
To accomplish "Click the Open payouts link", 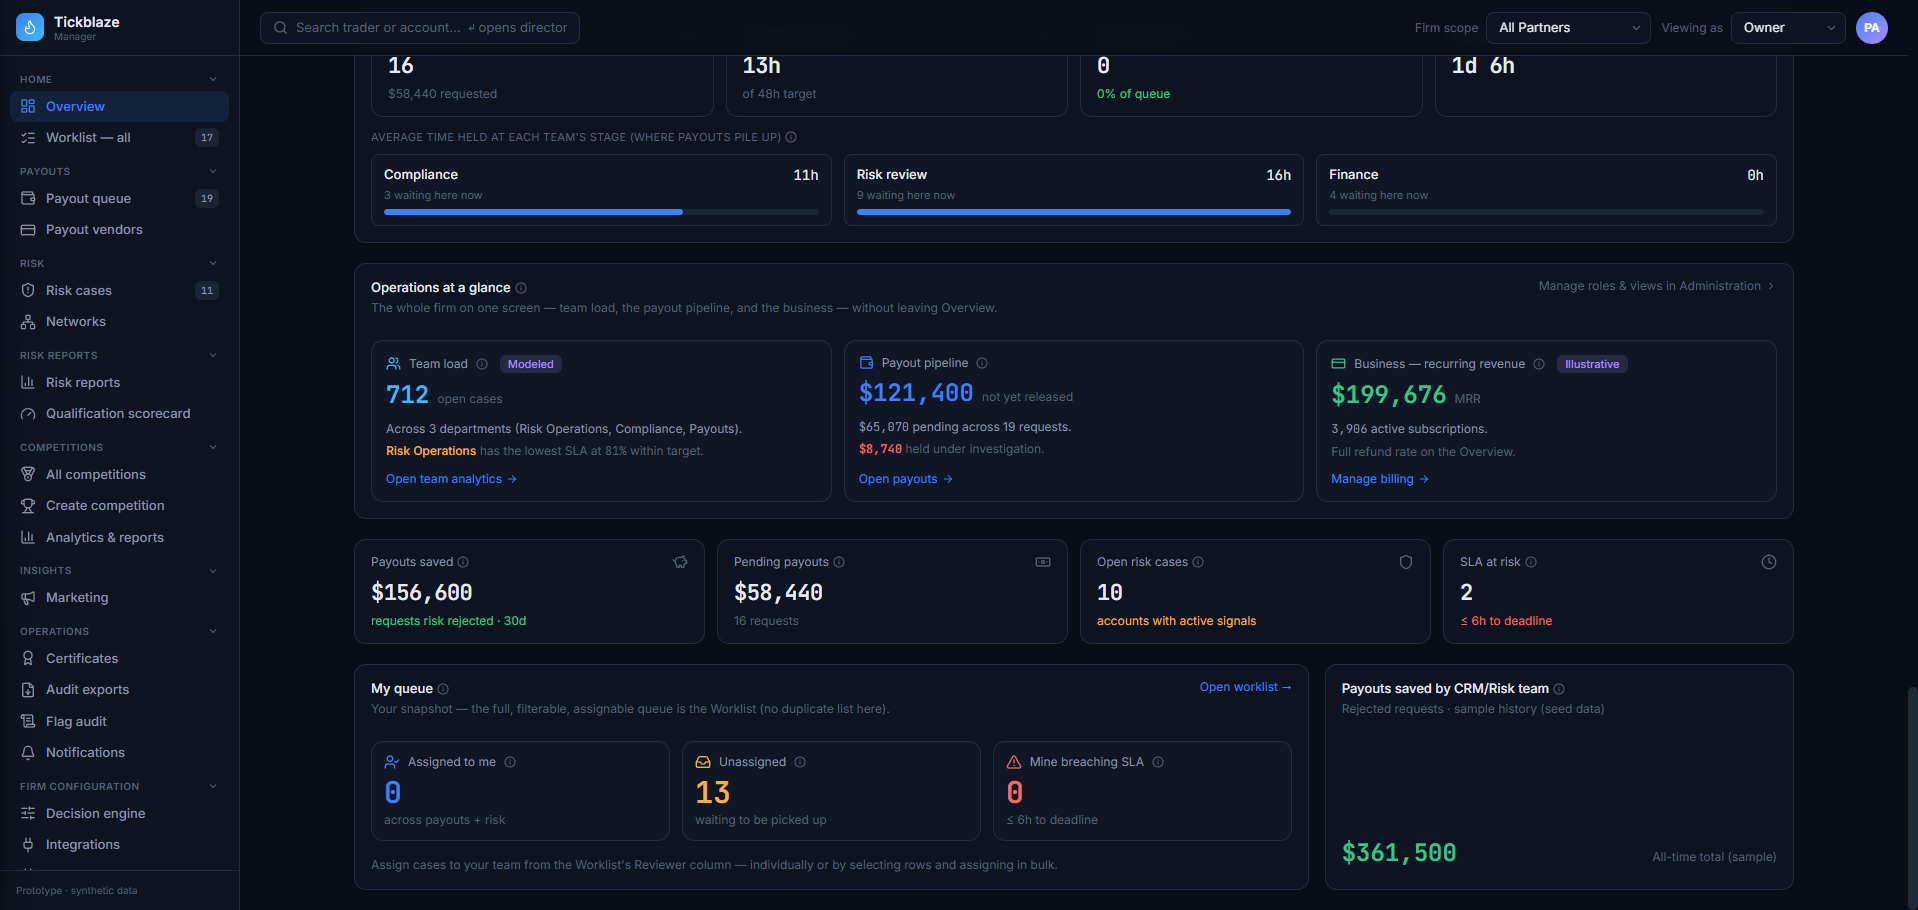I will tap(906, 479).
